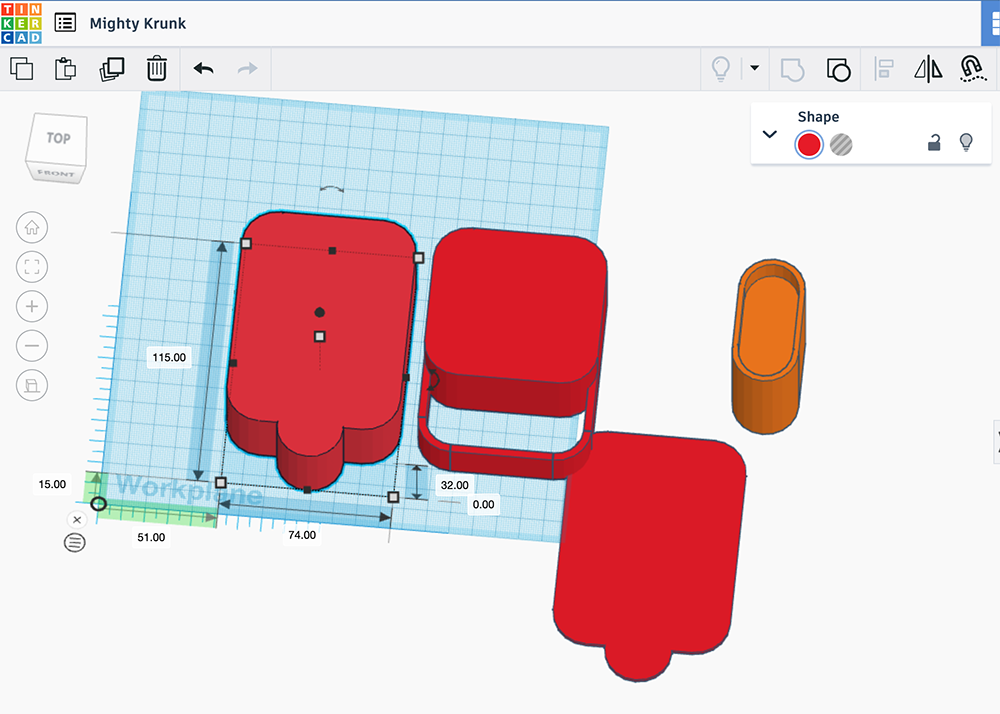Switch to orthographic view toggle
The width and height of the screenshot is (1000, 714).
[32, 385]
